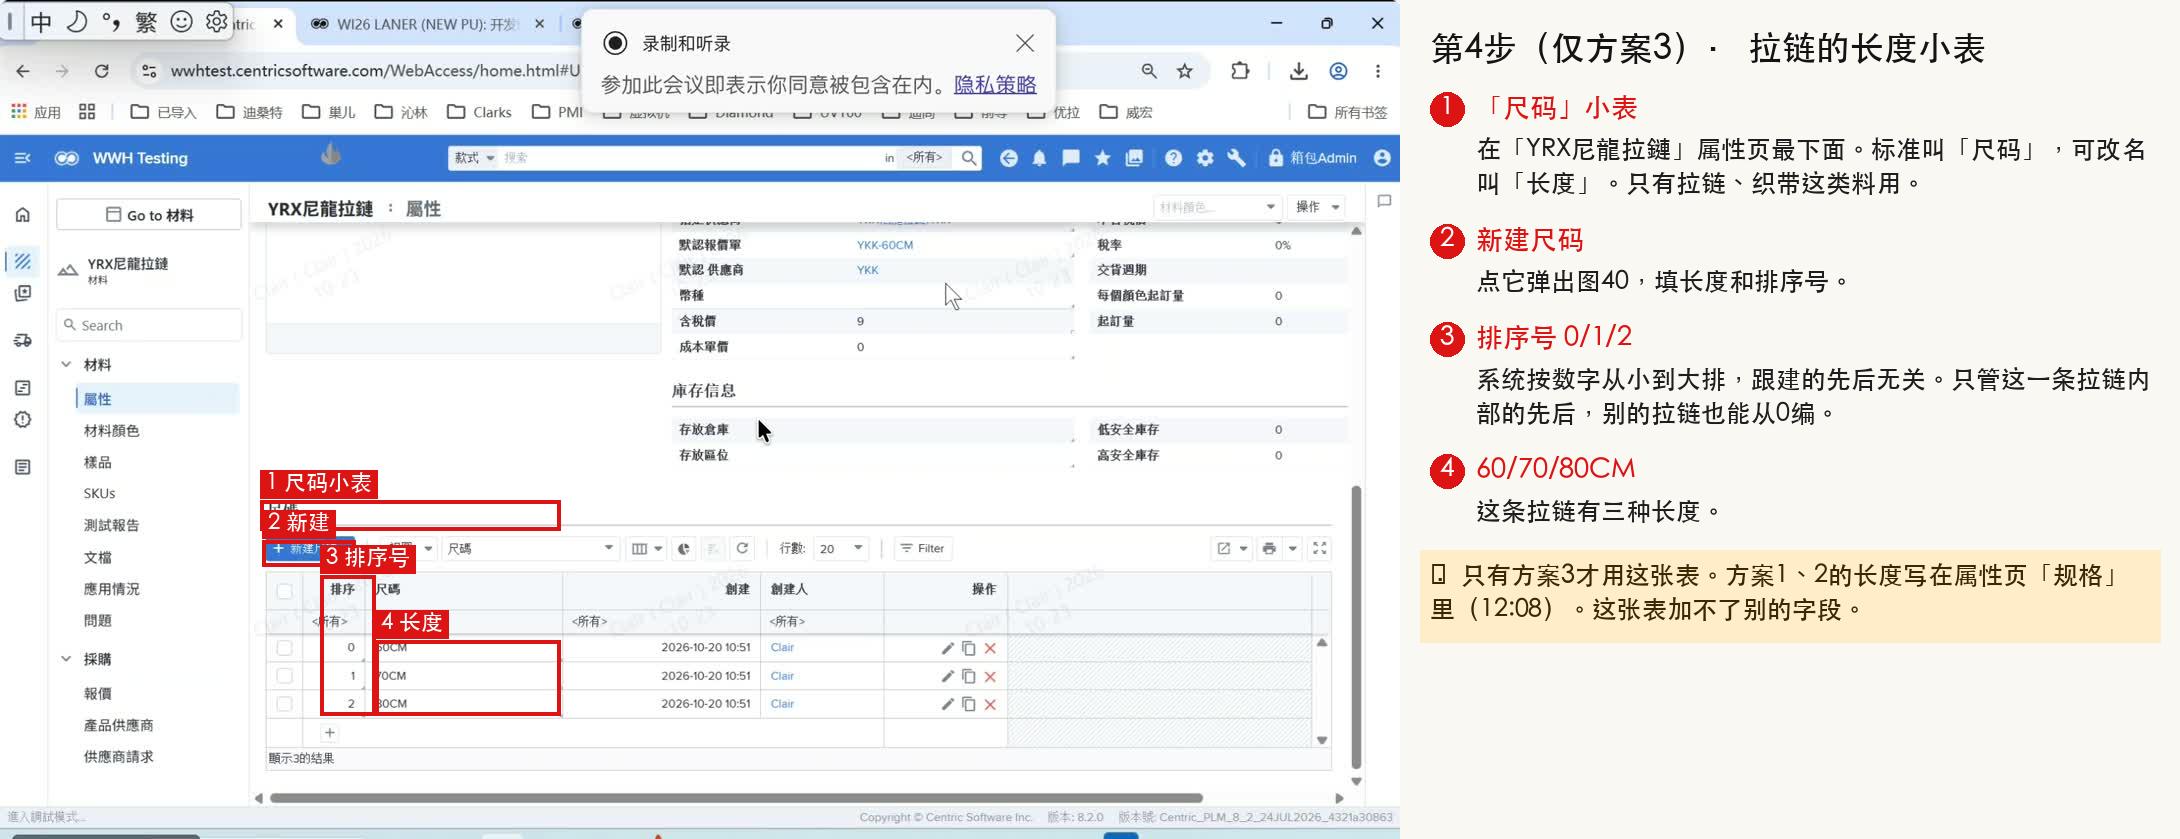2180x839 pixels.
Task: Edit the 70CM row with pencil icon
Action: [947, 676]
